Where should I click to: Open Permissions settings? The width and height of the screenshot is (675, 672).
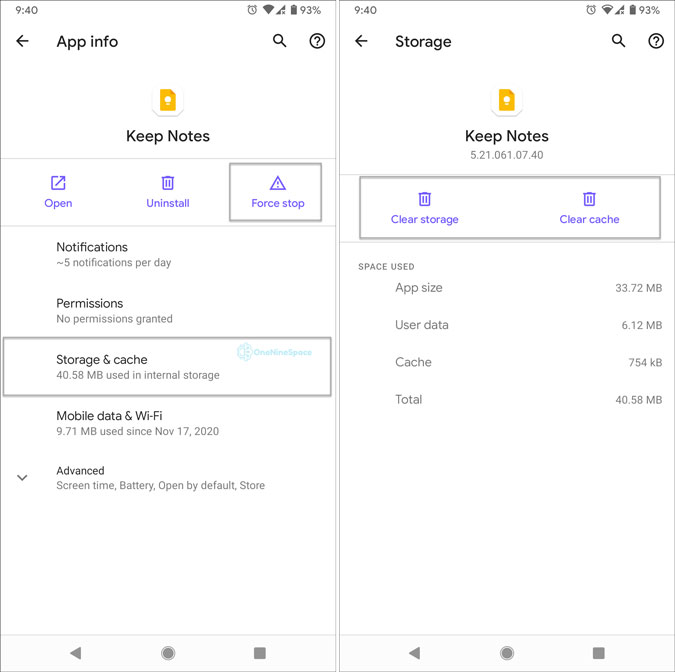click(x=168, y=311)
